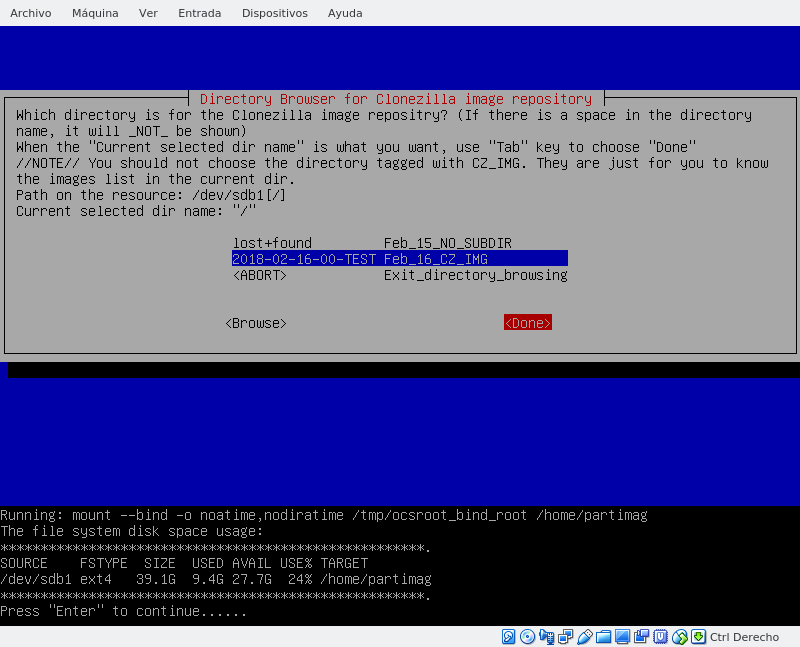This screenshot has width=800, height=647.
Task: Click the recording status icon
Action: [x=641, y=636]
